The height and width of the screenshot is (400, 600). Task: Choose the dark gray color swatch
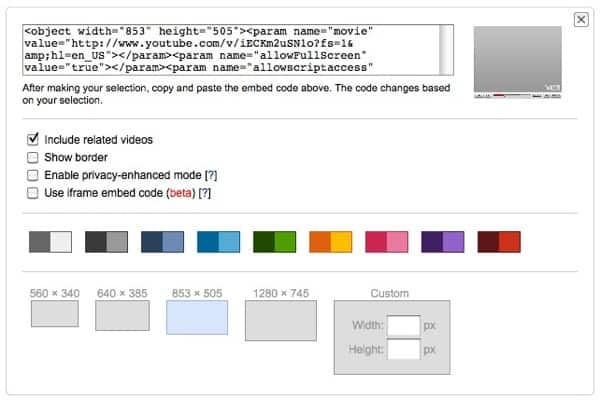point(106,242)
